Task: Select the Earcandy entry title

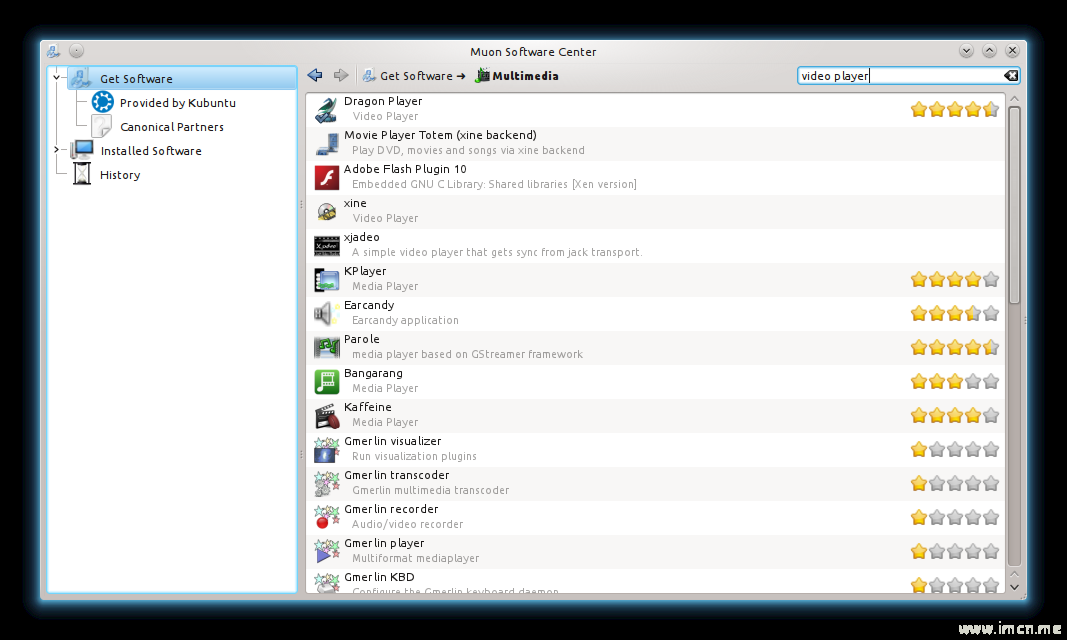Action: point(369,305)
